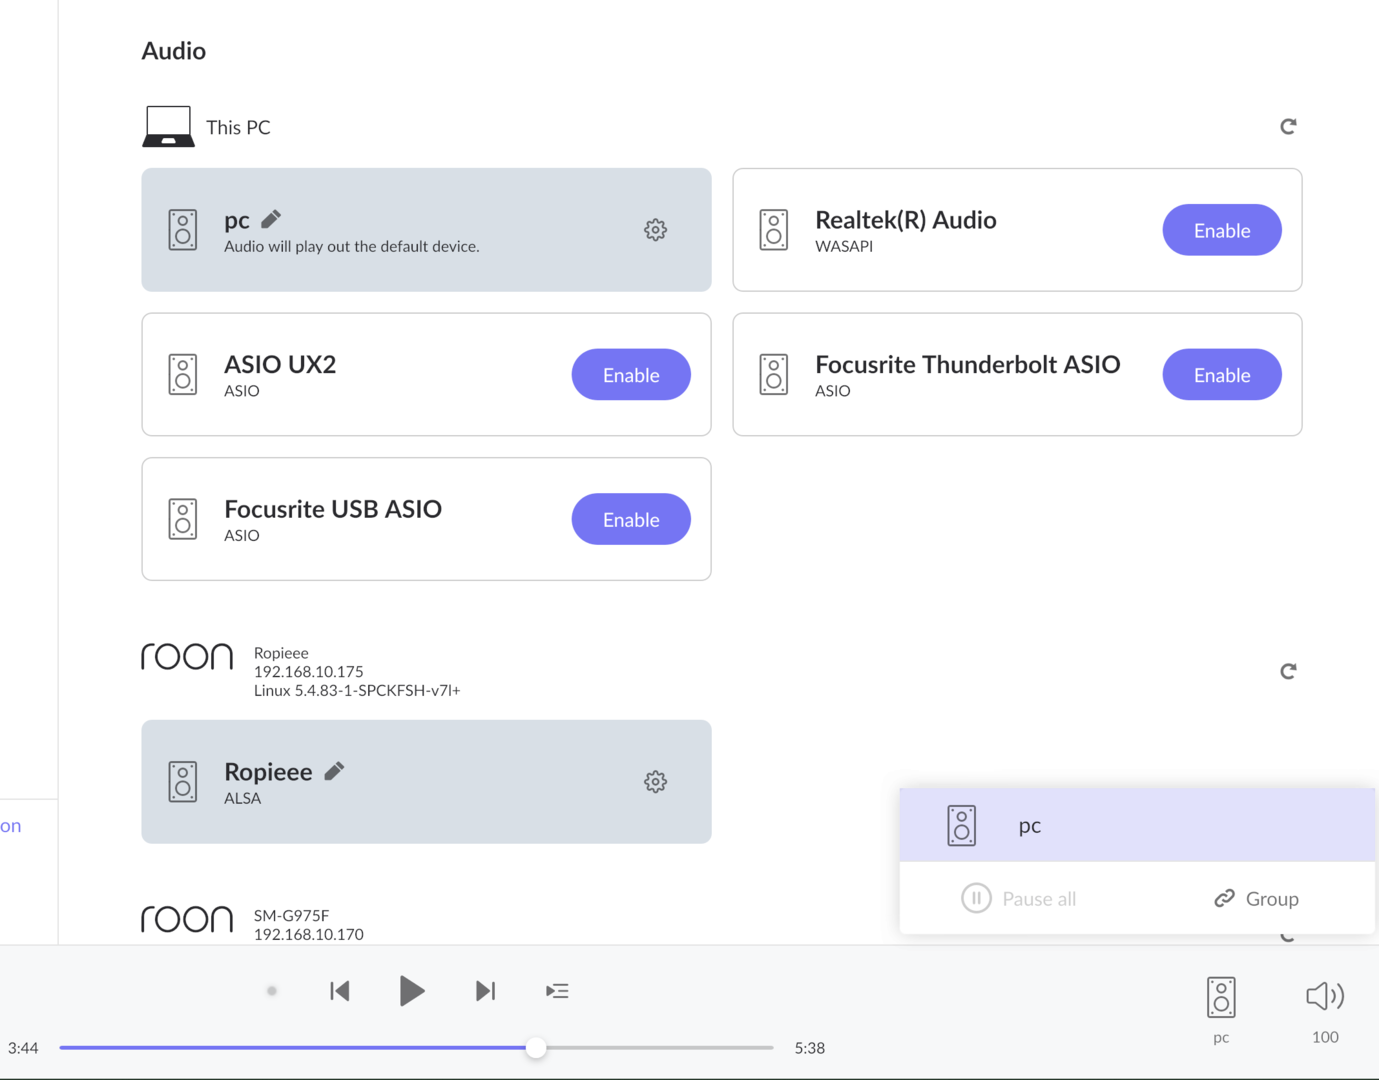Screen dimensions: 1379x1080
Task: Open the play queue
Action: (557, 991)
